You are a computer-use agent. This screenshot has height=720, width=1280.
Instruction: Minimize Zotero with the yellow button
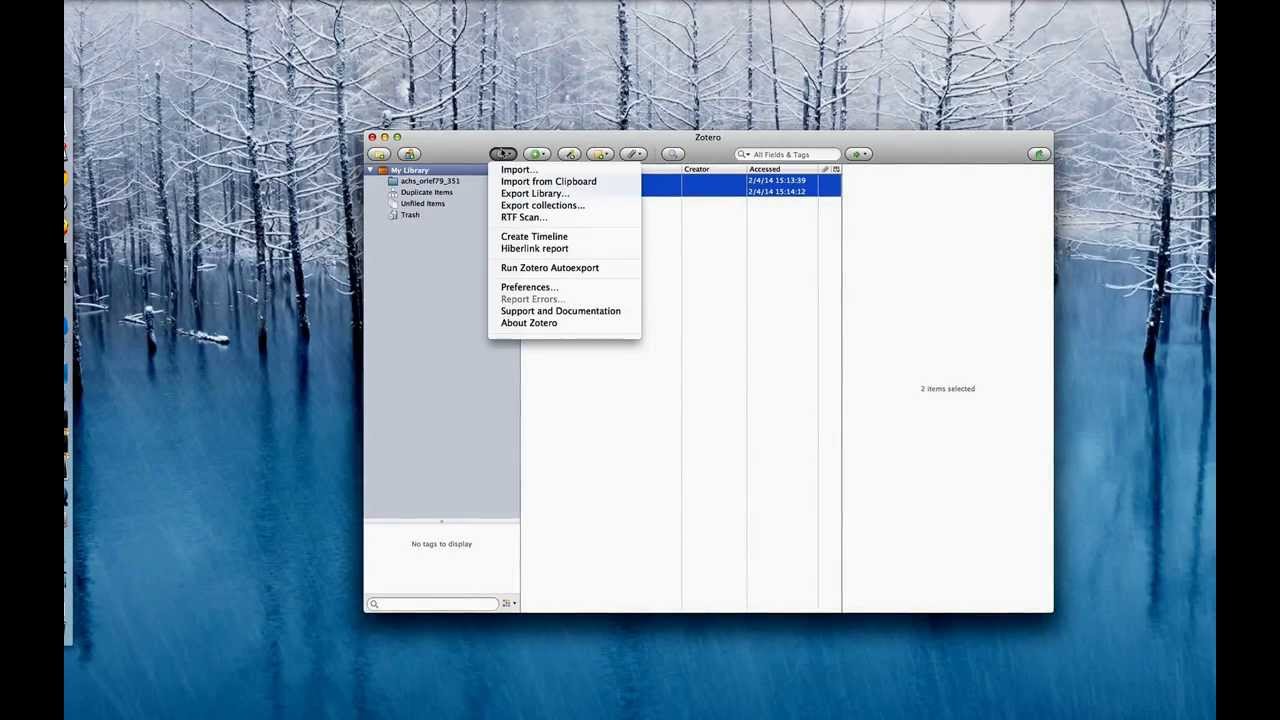coord(385,137)
